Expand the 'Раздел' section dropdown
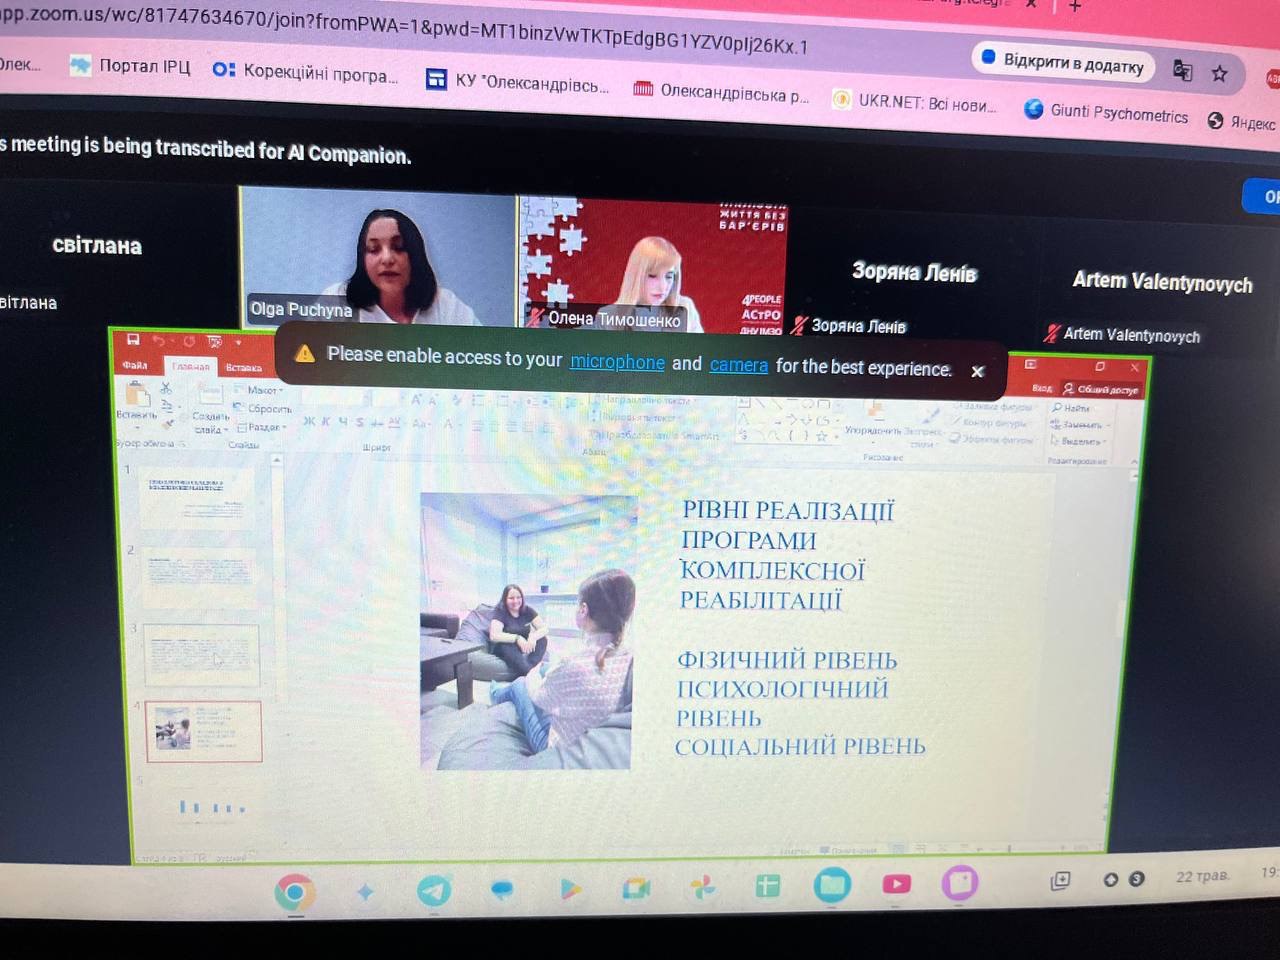The image size is (1280, 960). click(264, 427)
